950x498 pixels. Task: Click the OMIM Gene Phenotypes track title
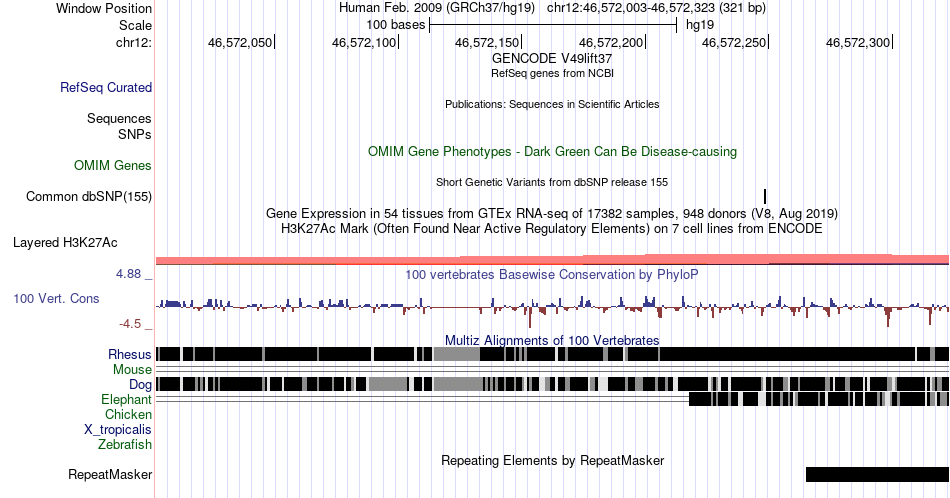pyautogui.click(x=552, y=151)
